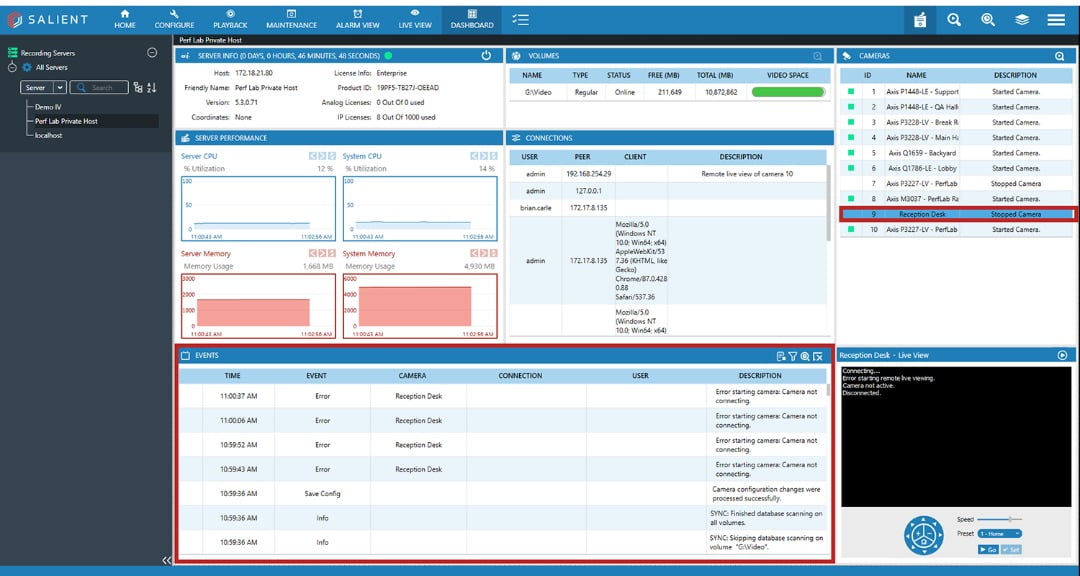This screenshot has height=576, width=1080.
Task: Switch to the PLAYBACK tab
Action: (231, 17)
